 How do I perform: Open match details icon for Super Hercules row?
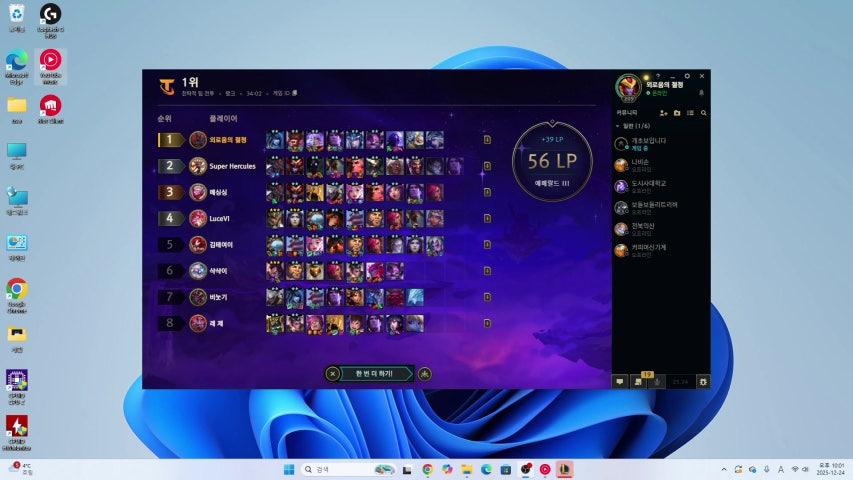pyautogui.click(x=487, y=166)
